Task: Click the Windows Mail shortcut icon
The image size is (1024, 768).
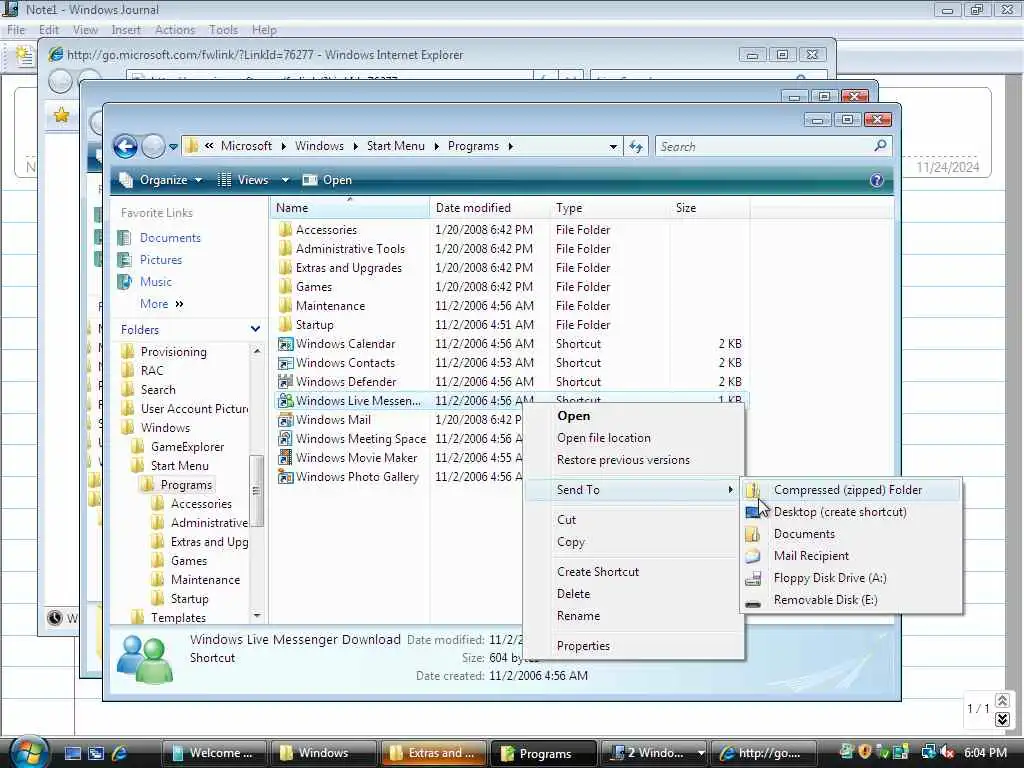Action: coord(285,419)
